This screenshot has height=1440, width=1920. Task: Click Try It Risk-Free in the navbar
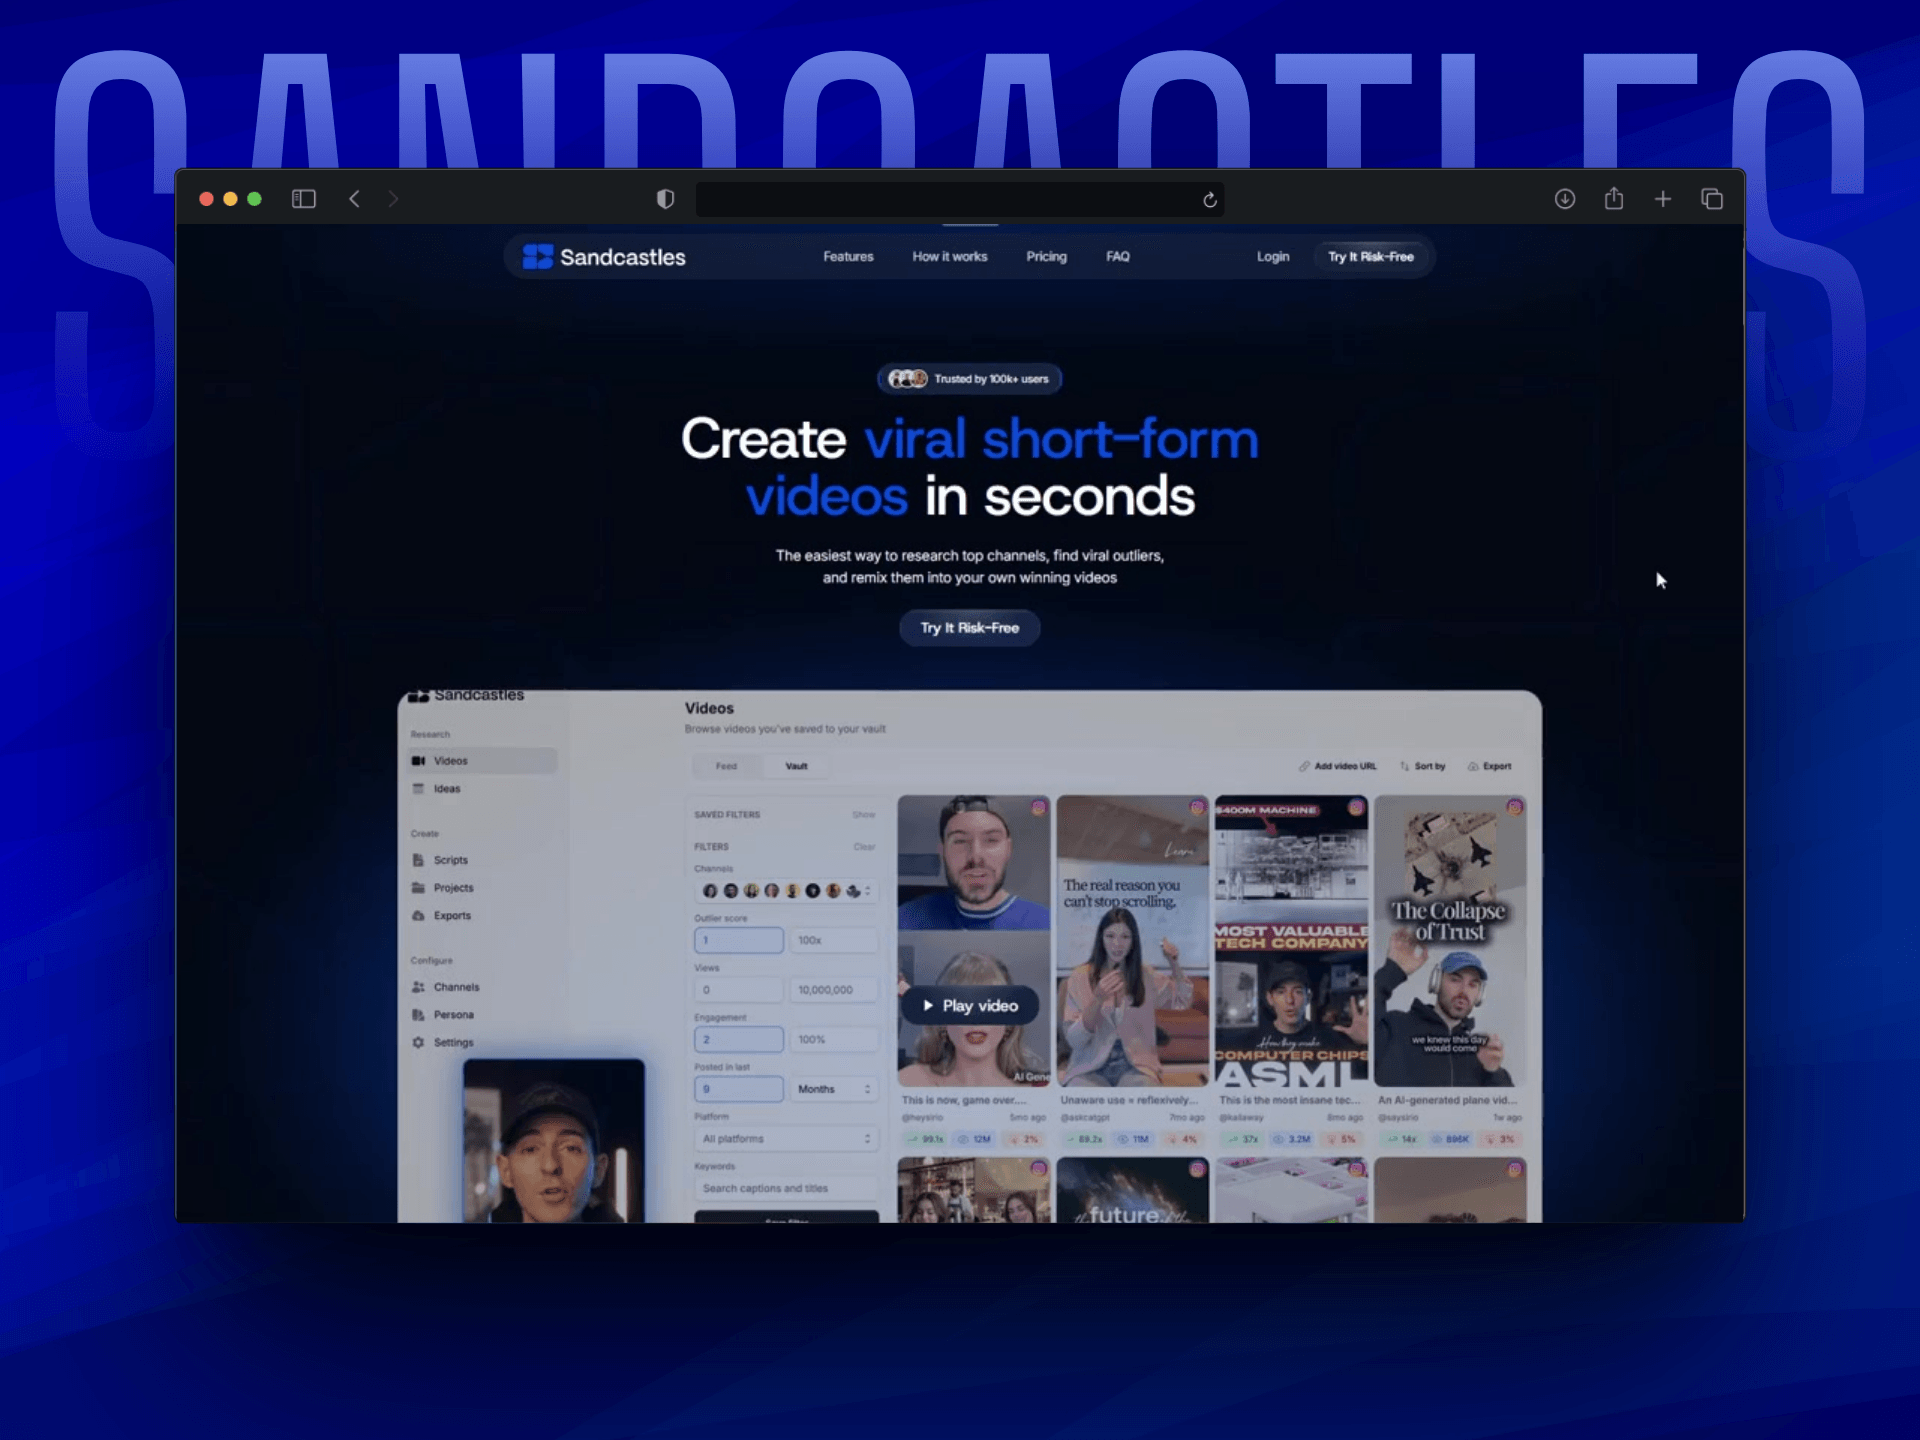point(1371,257)
